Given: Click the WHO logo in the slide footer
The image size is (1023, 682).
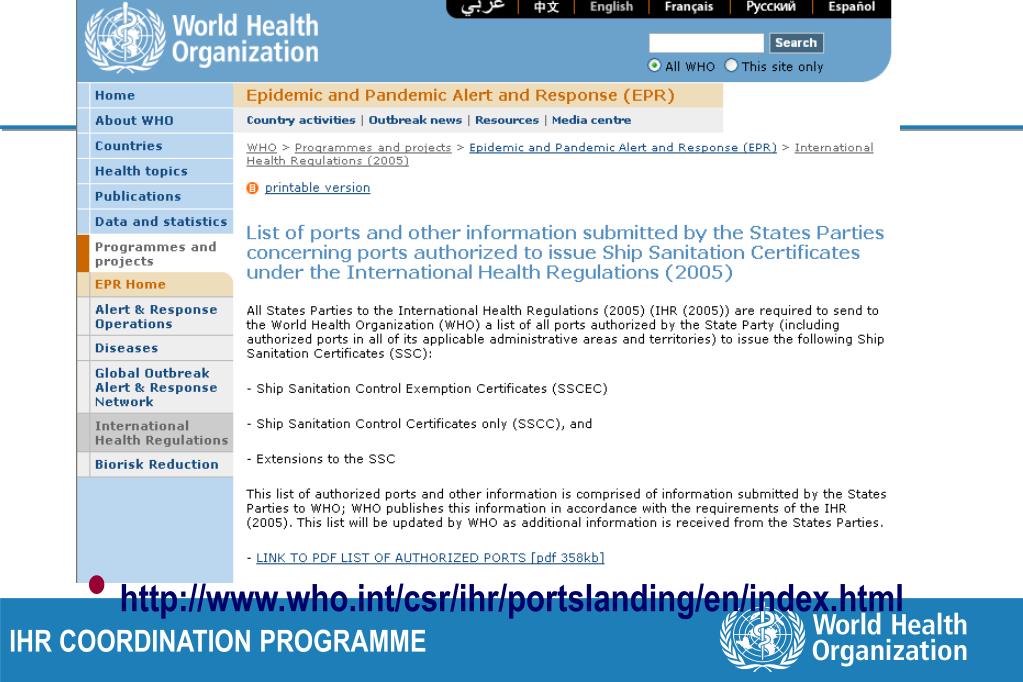Looking at the screenshot, I should pyautogui.click(x=844, y=639).
